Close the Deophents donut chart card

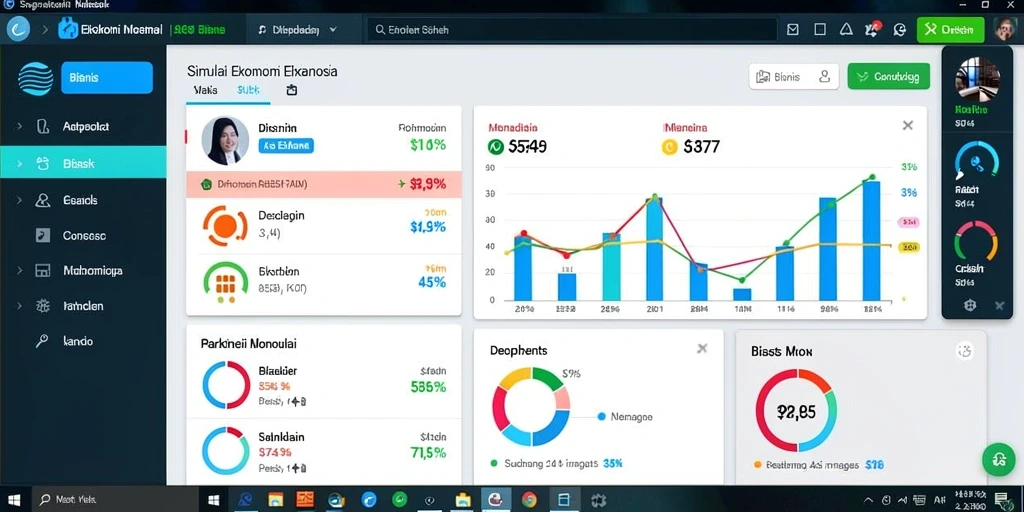tap(702, 348)
